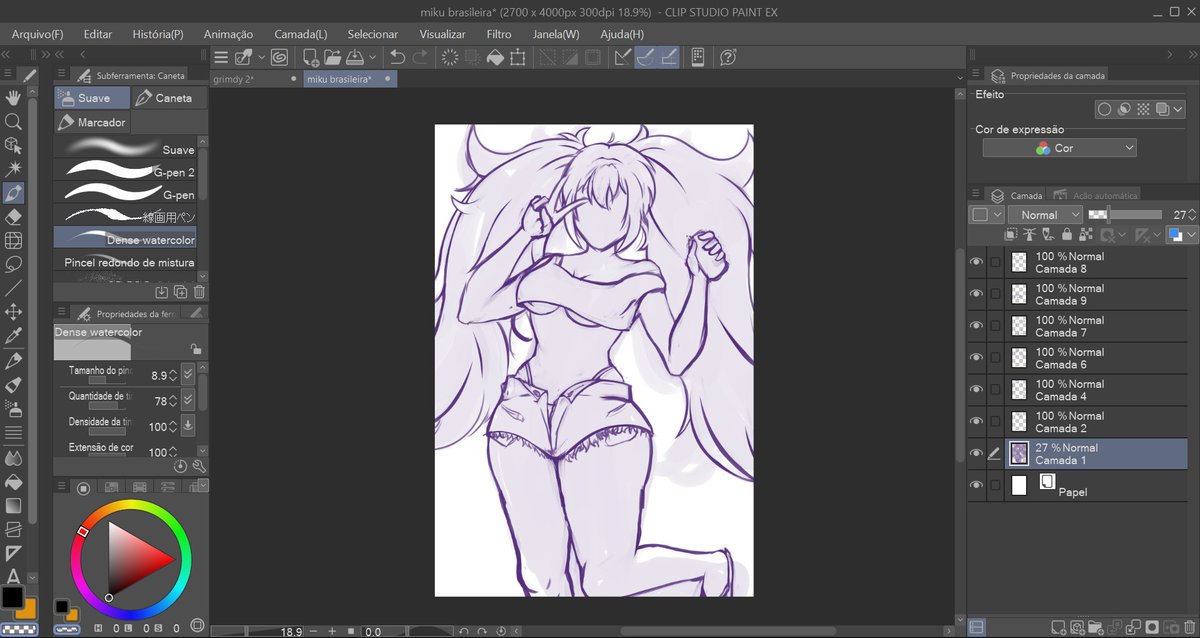
Task: Open the Quantidade de tinta dropdown
Action: (187, 400)
